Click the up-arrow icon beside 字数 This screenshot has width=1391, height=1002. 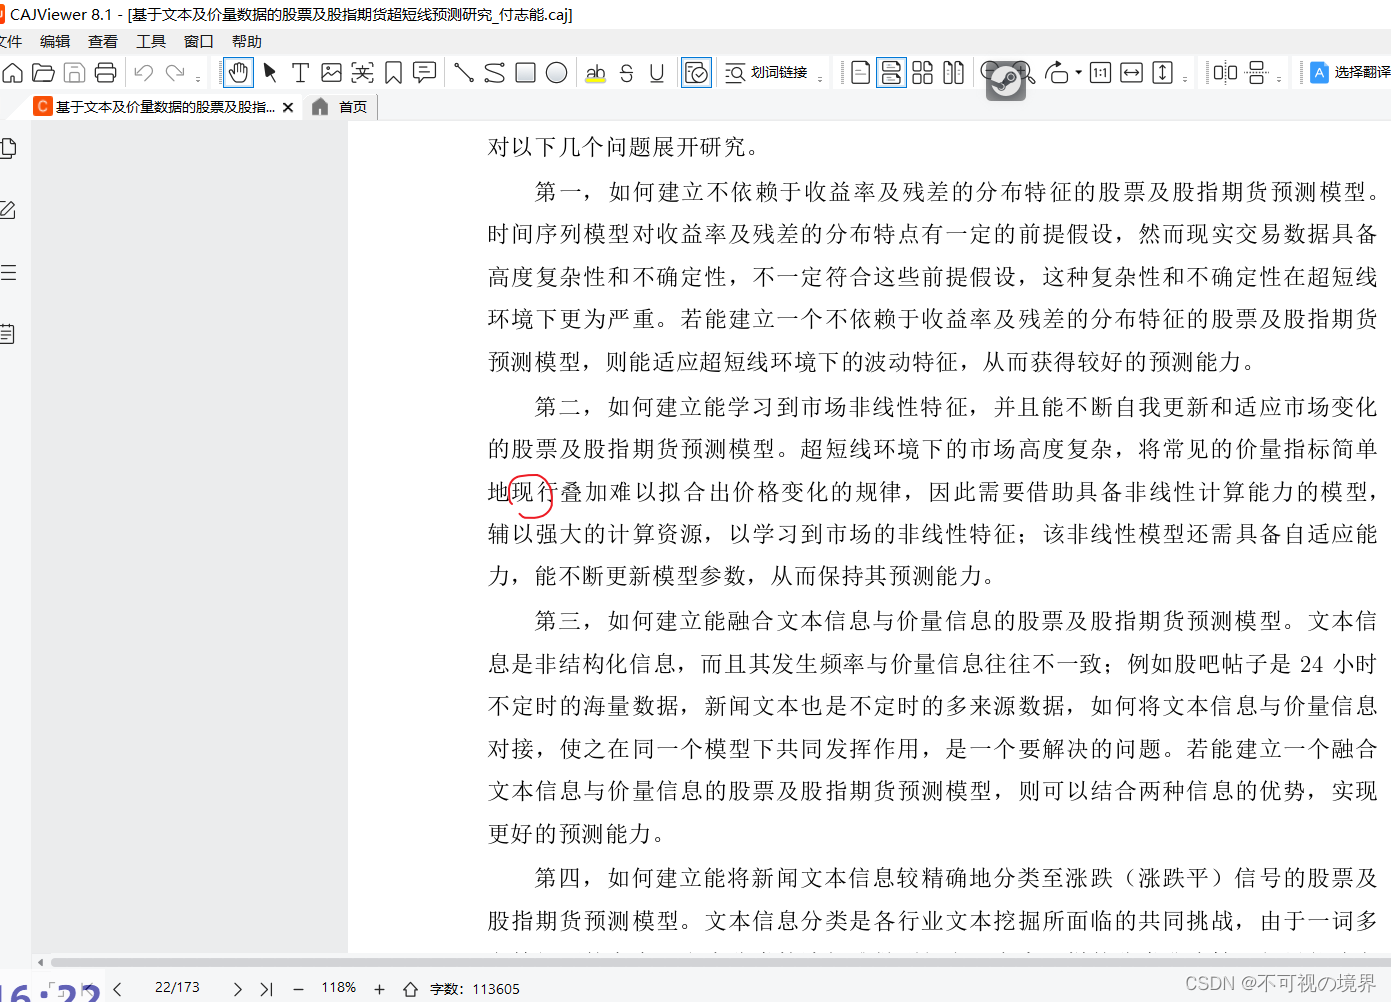point(410,989)
